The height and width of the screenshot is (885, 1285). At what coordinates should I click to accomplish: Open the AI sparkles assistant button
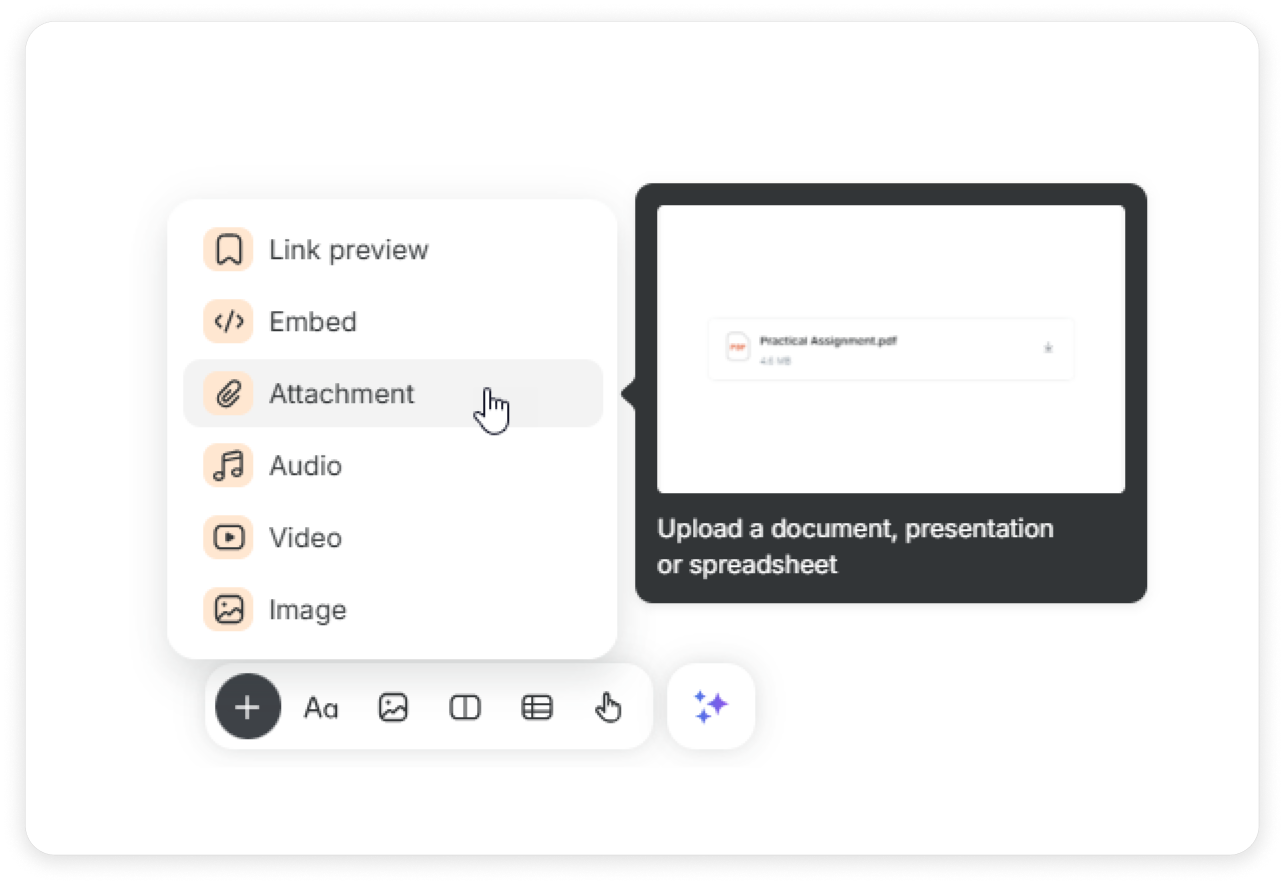pos(711,707)
